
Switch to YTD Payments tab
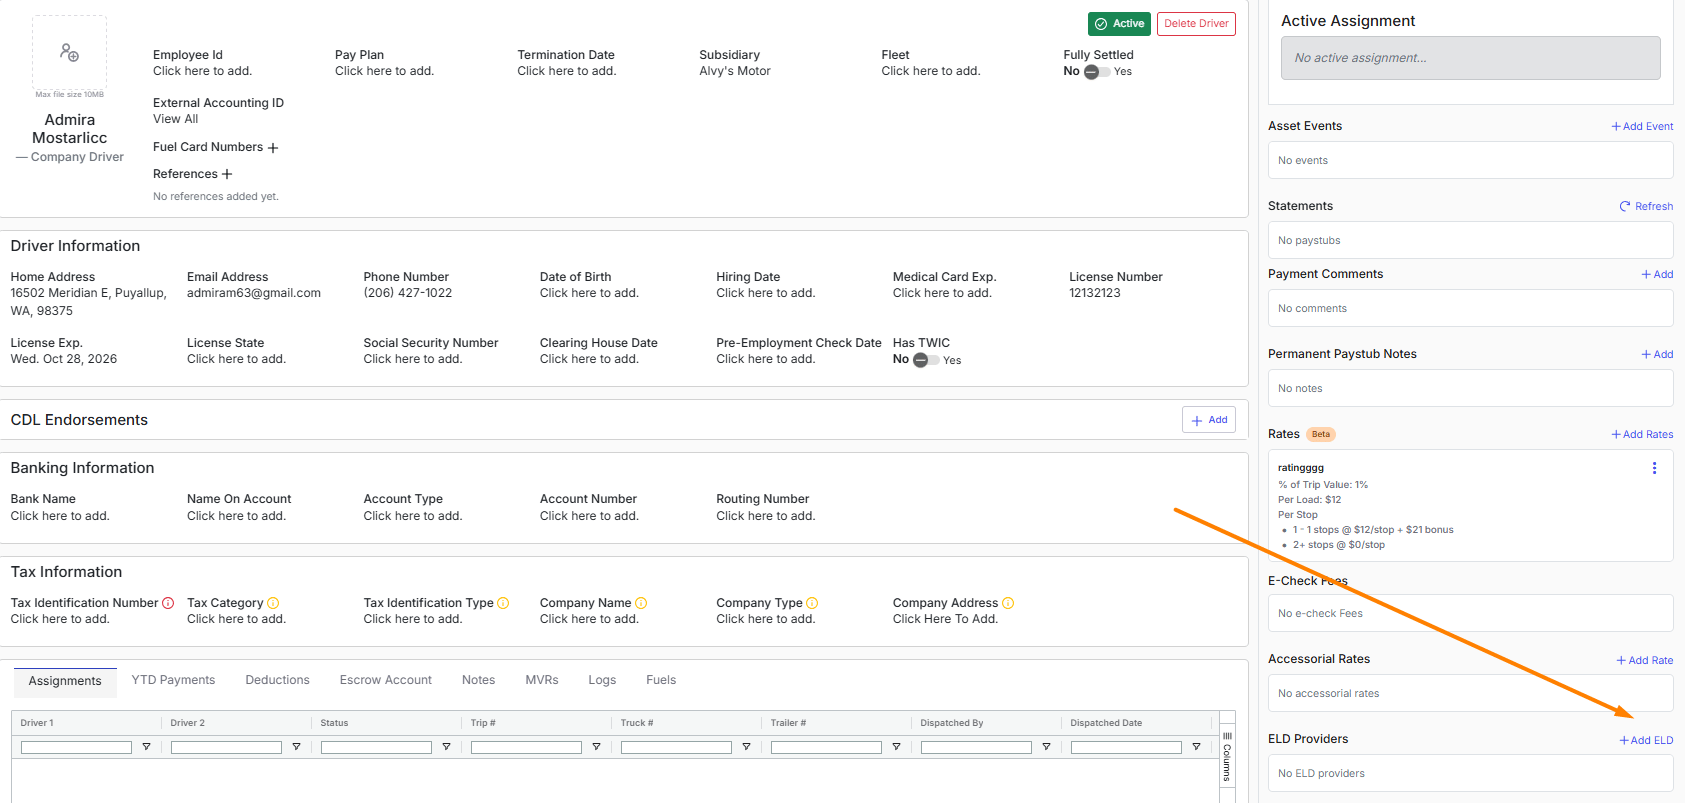[x=173, y=680]
